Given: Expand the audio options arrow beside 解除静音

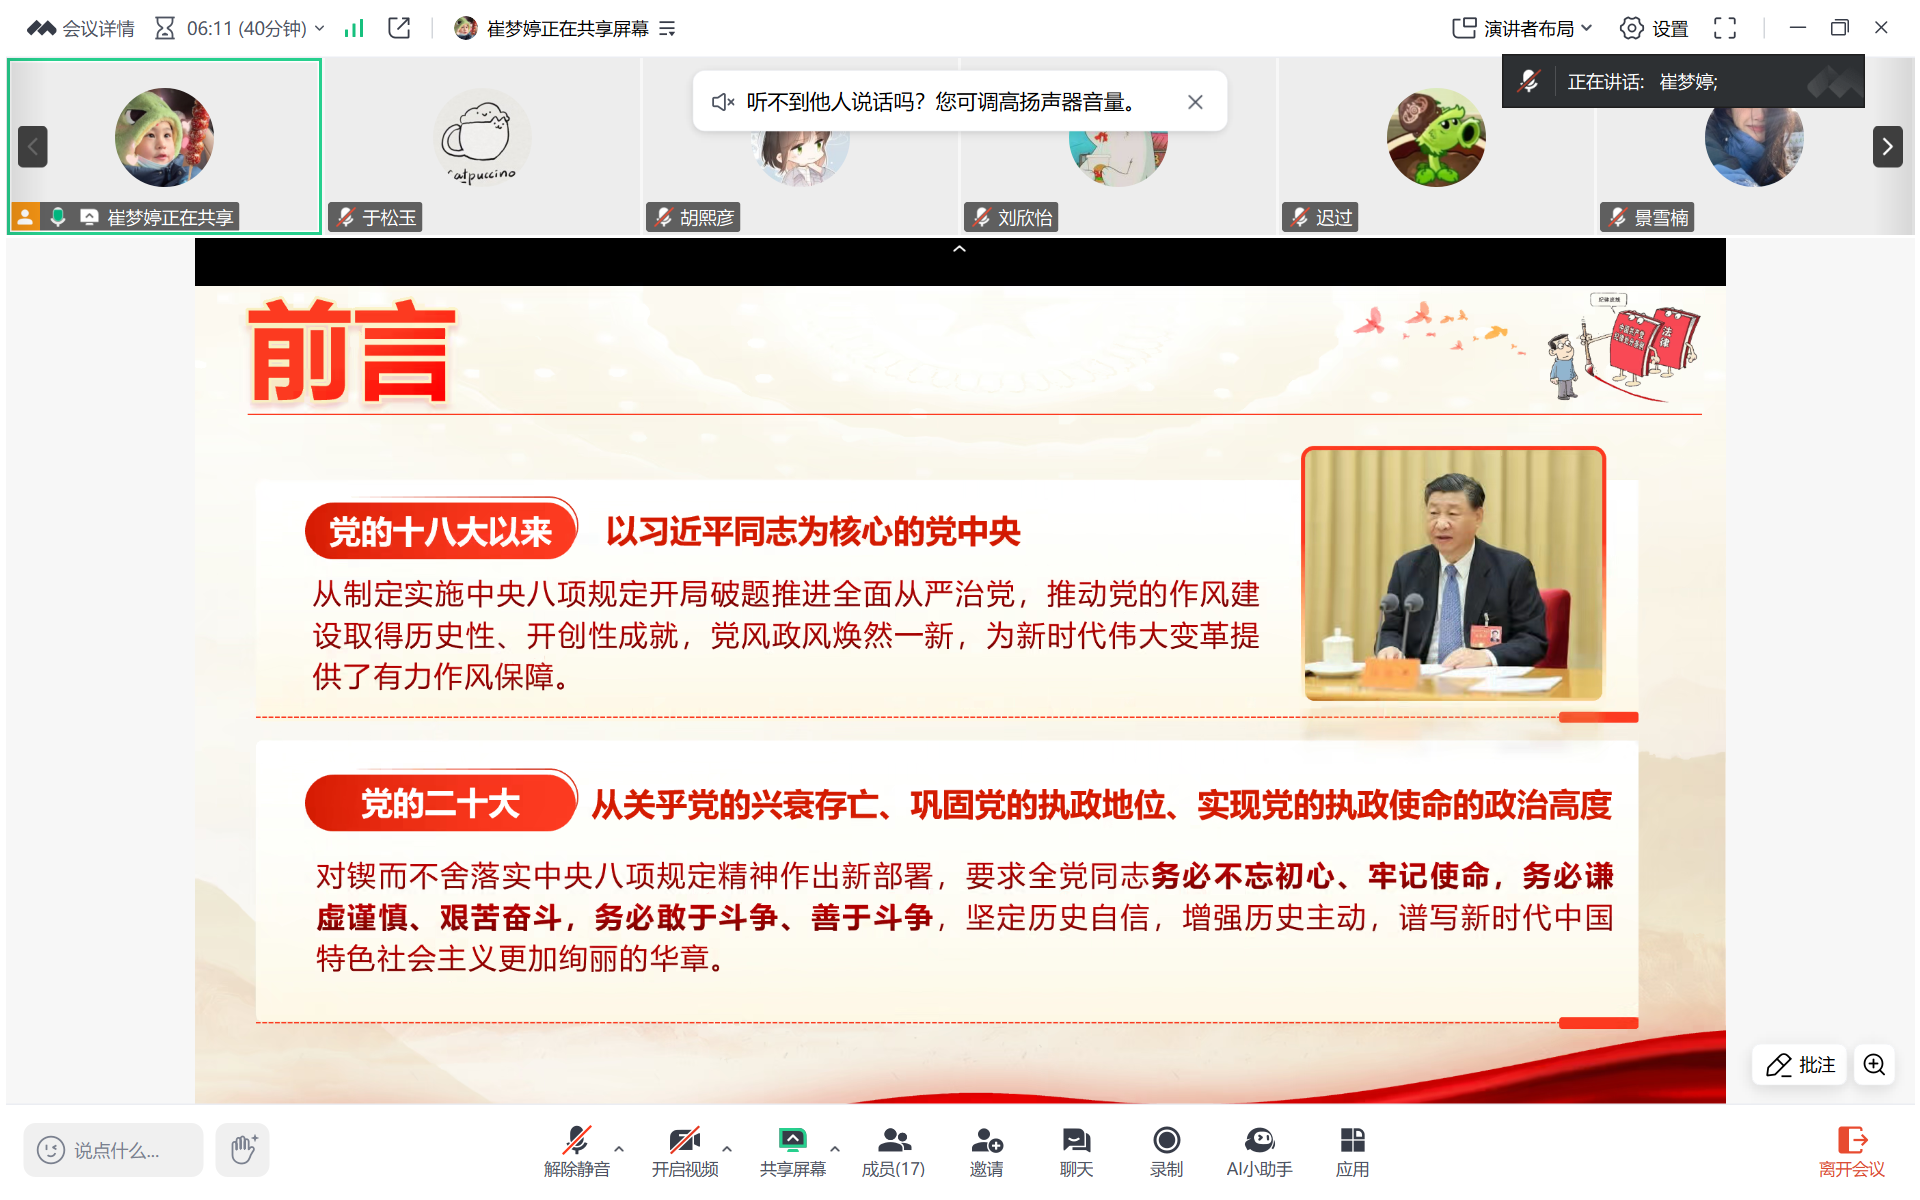Looking at the screenshot, I should [x=620, y=1148].
